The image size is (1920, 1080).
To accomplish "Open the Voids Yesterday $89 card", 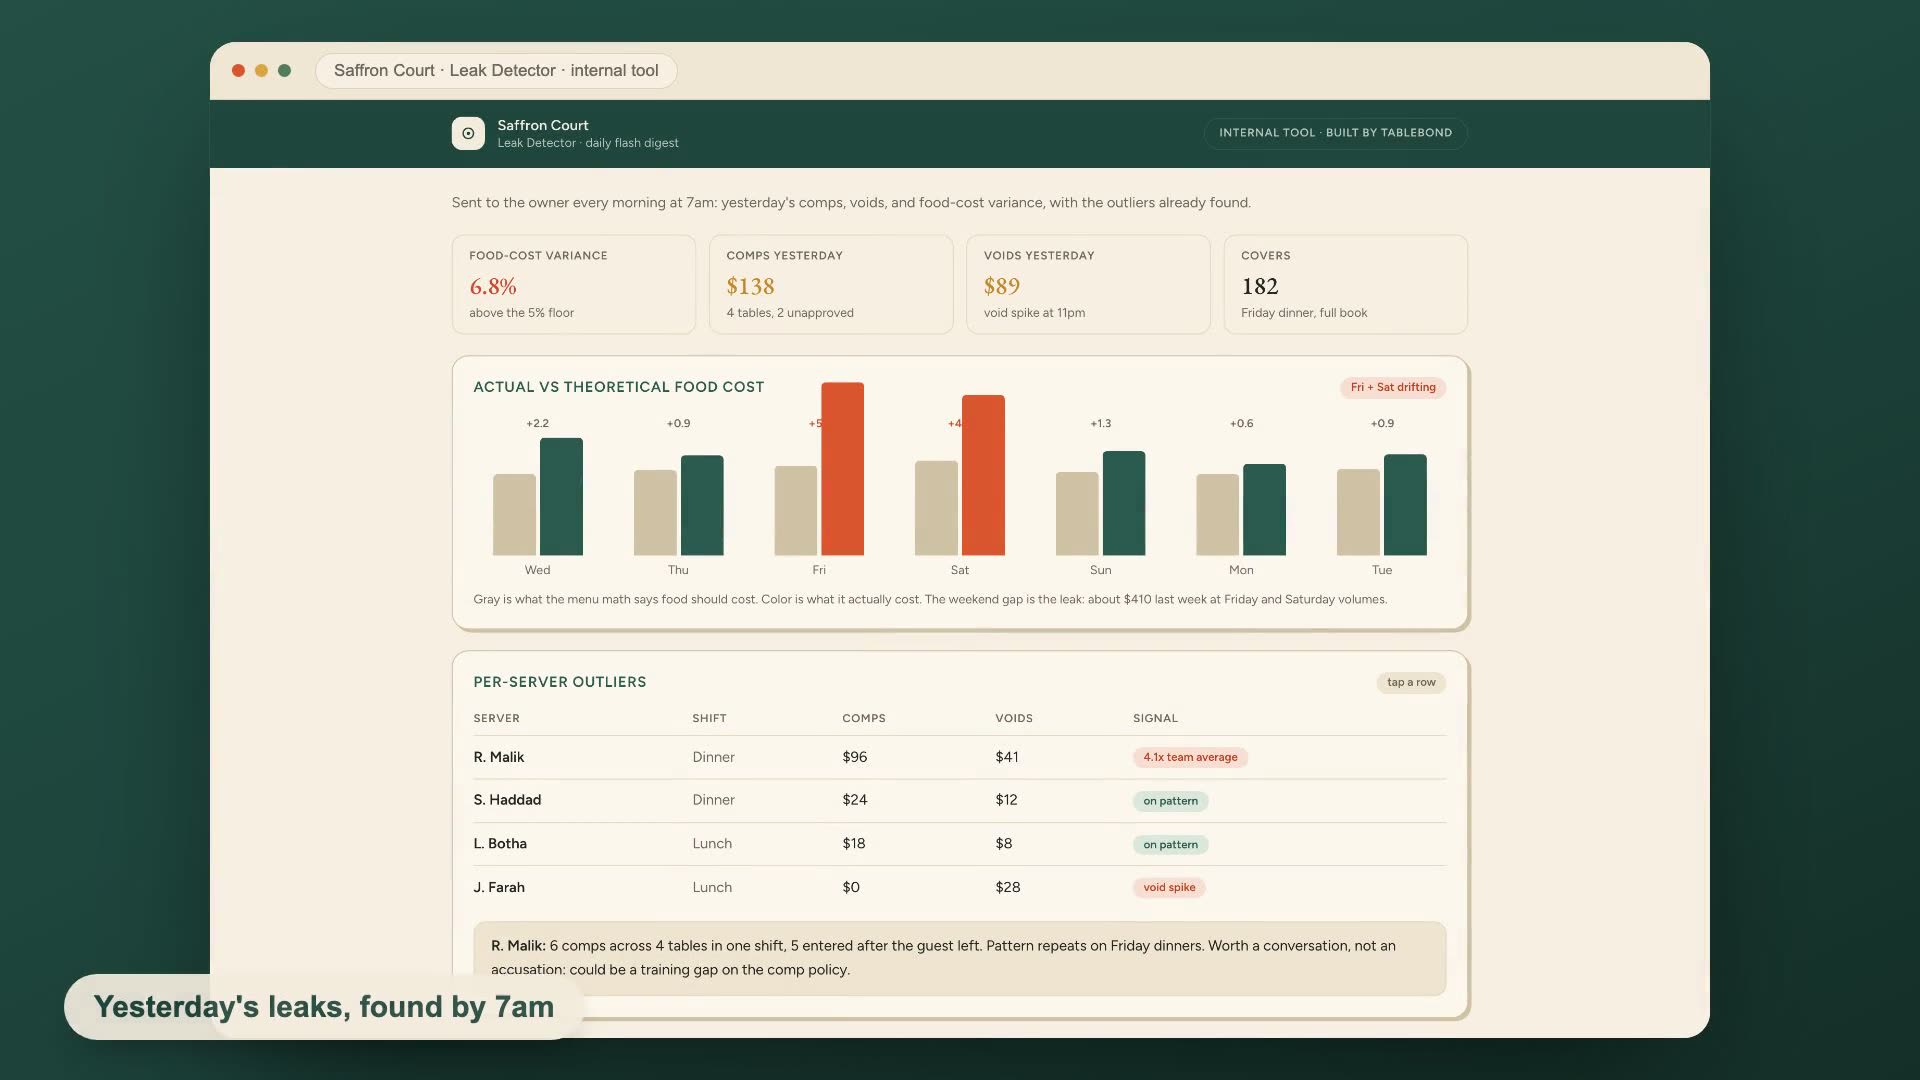I will click(x=1088, y=284).
